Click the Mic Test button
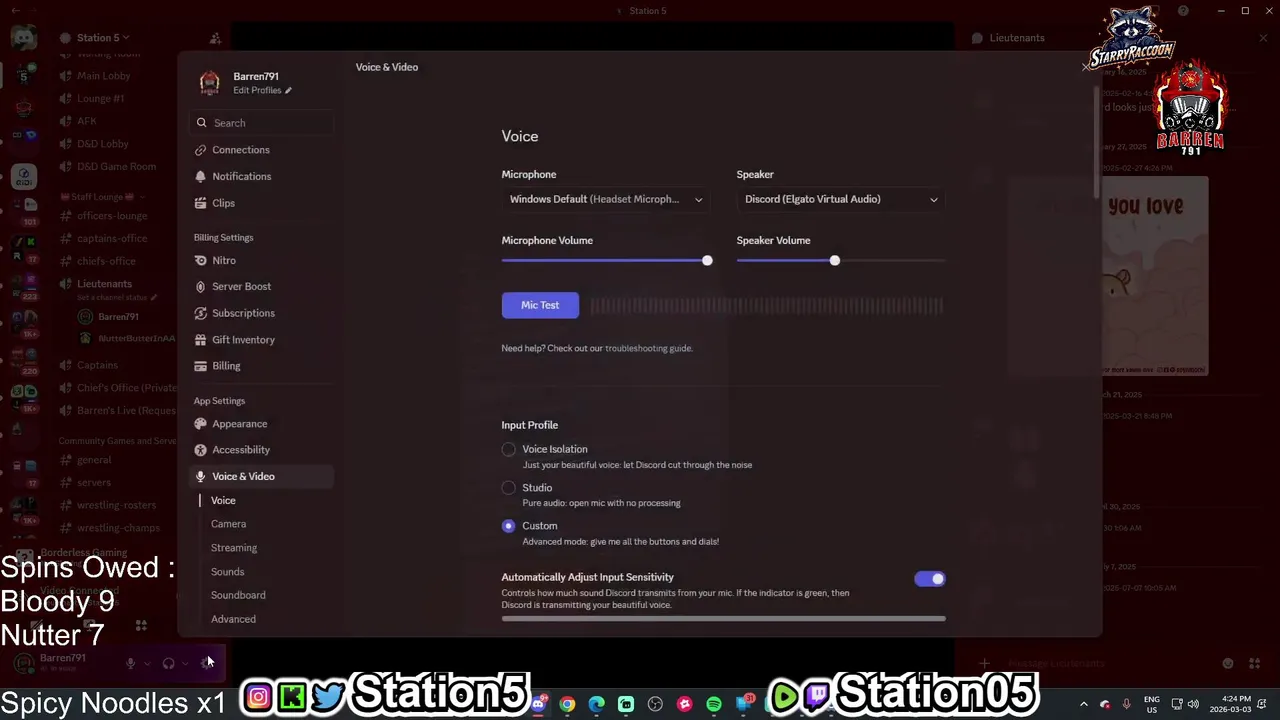Viewport: 1280px width, 720px height. [540, 305]
